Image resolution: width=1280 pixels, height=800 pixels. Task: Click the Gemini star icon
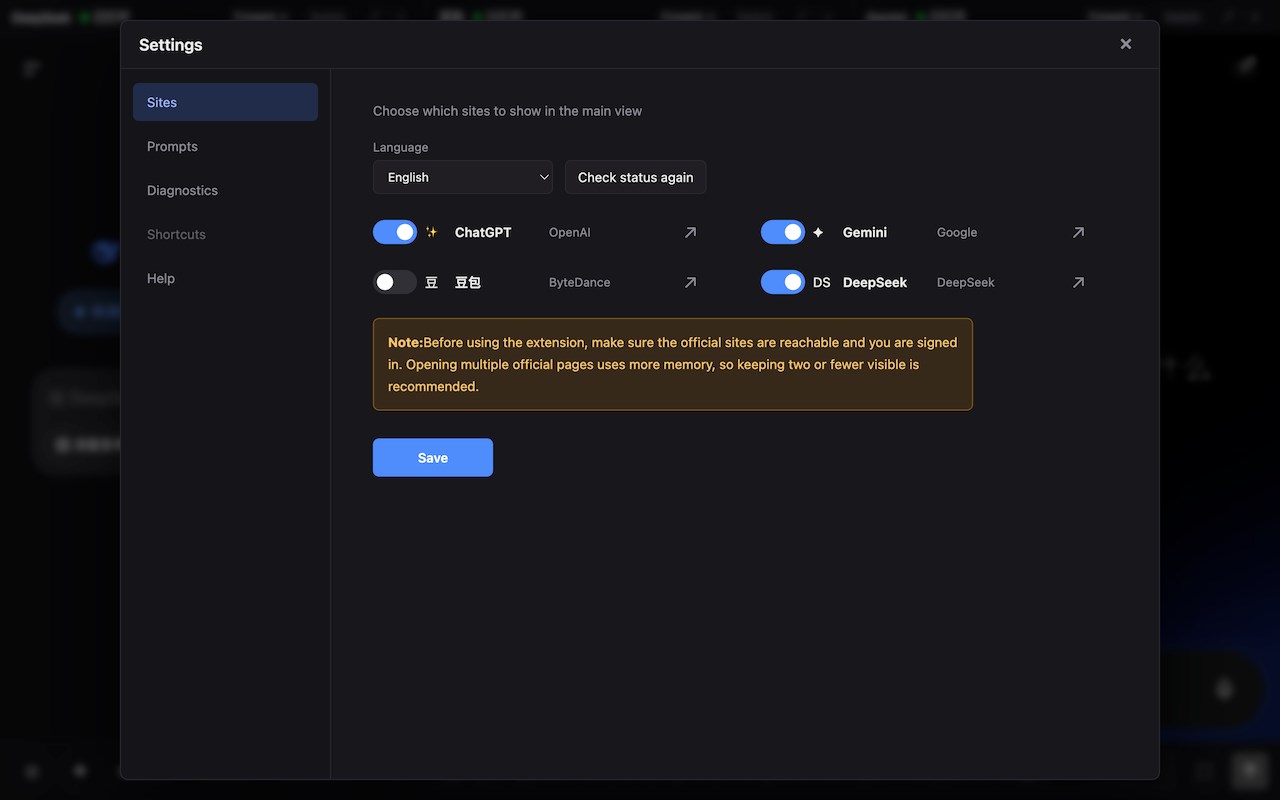818,232
